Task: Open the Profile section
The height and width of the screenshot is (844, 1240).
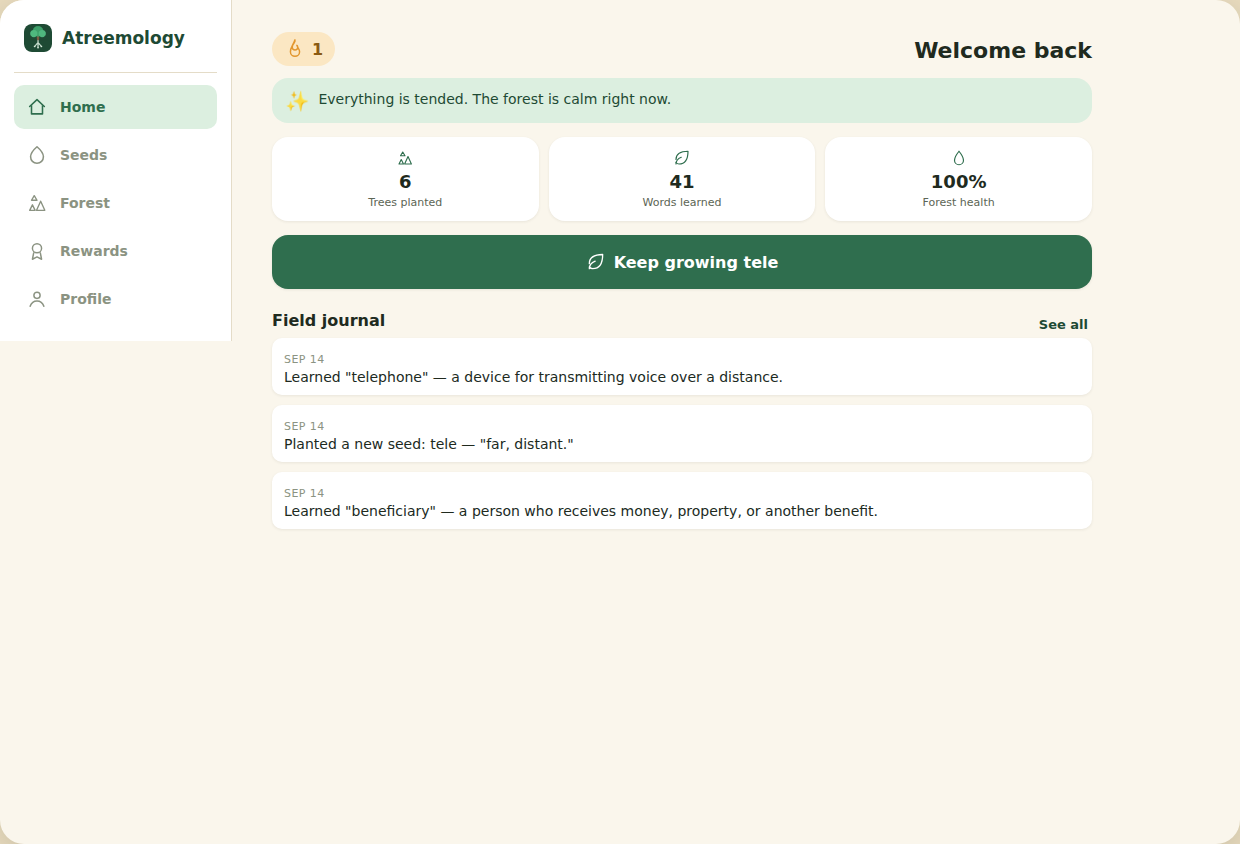Action: [x=115, y=299]
